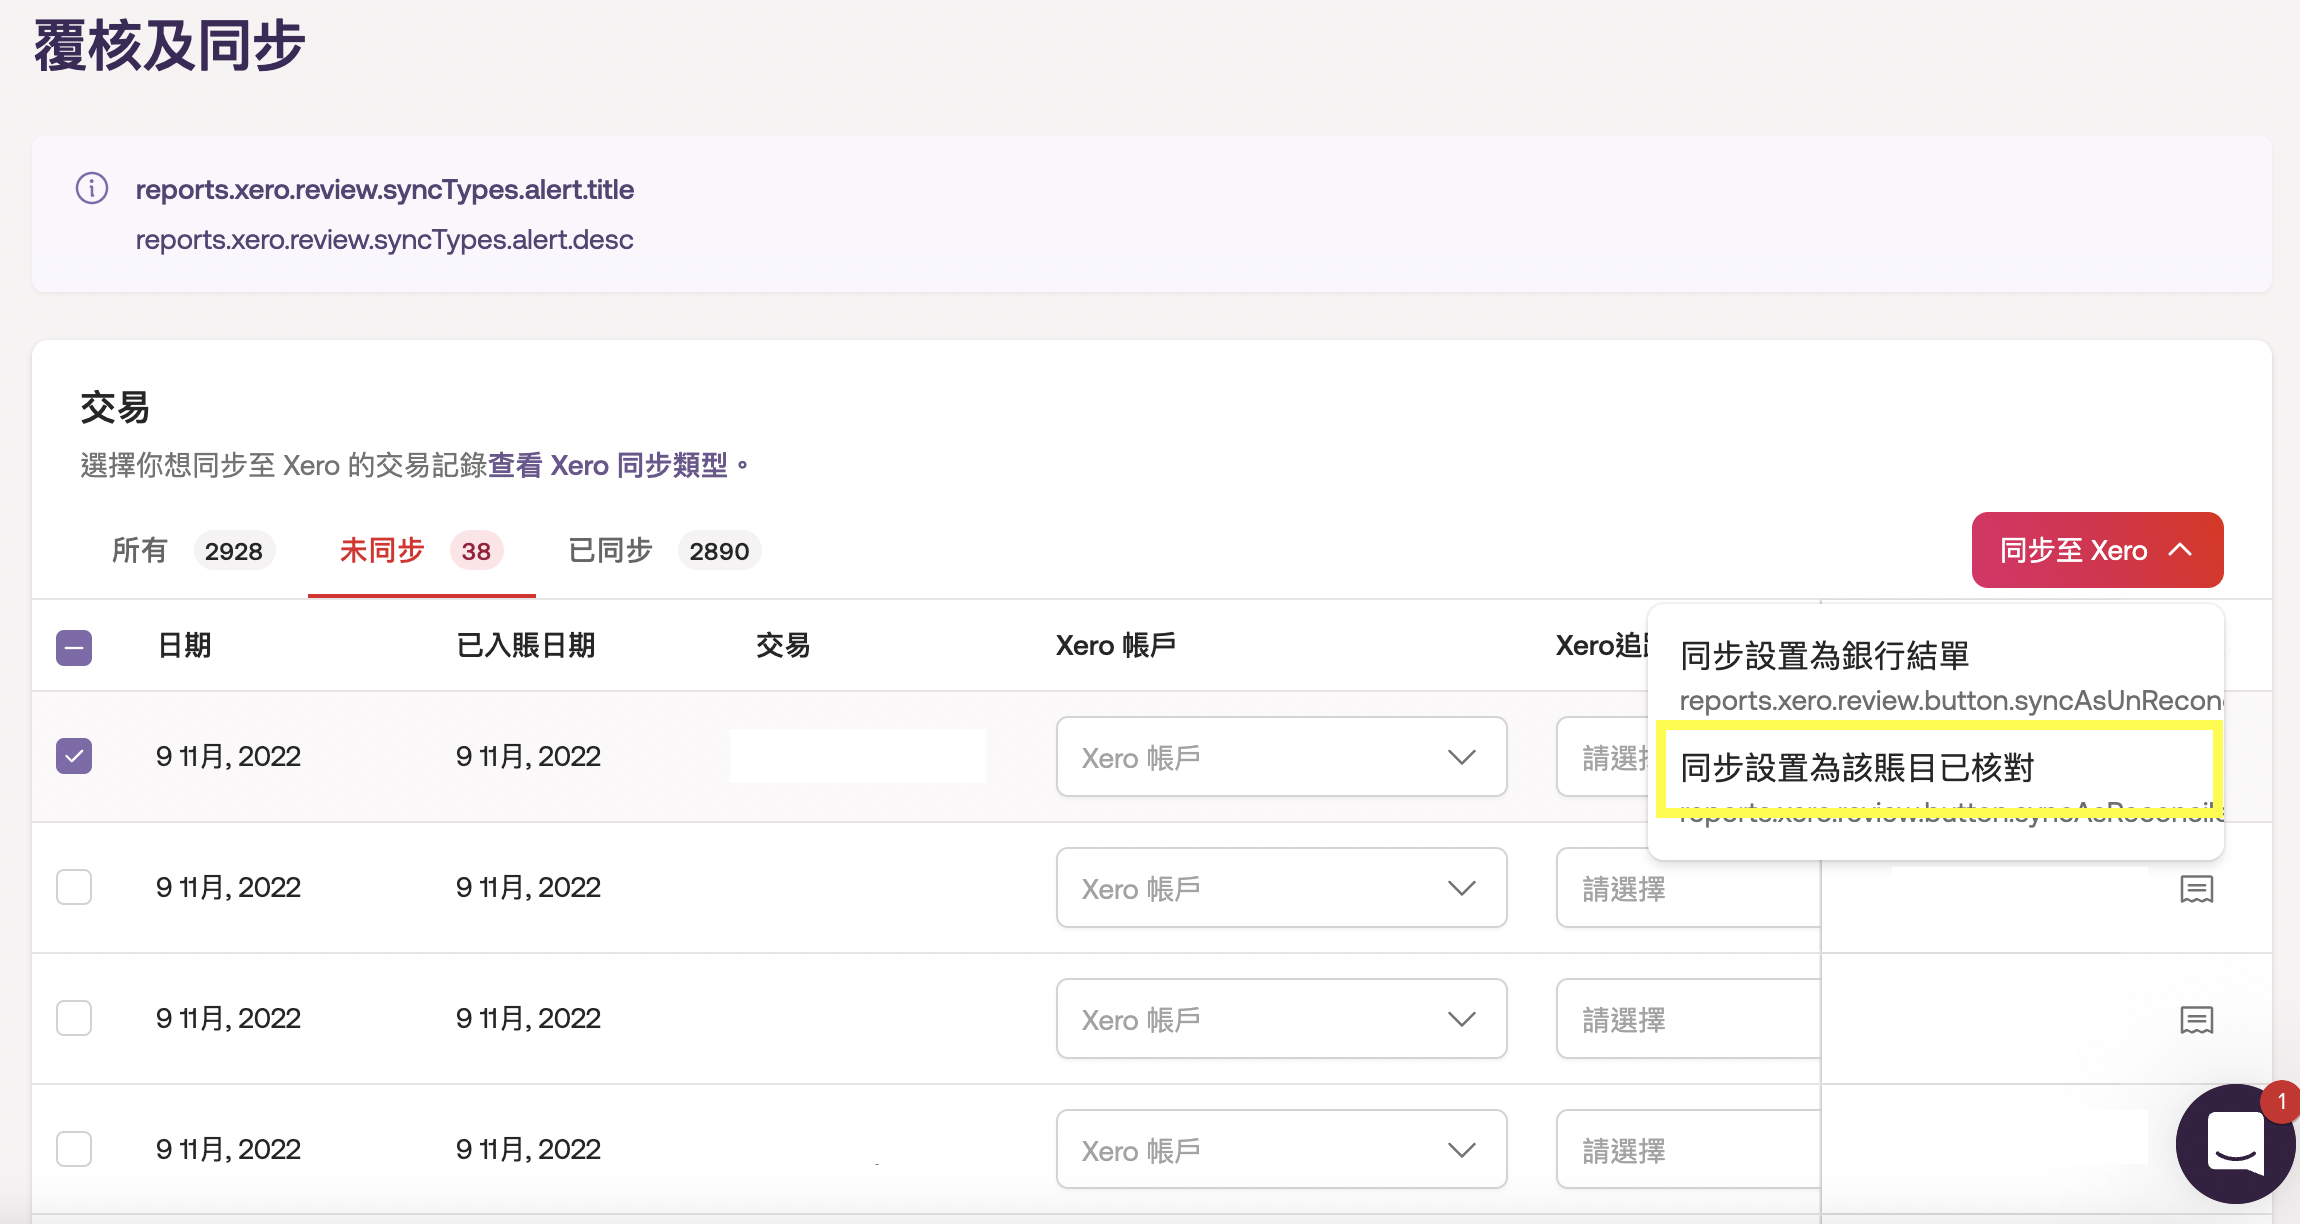Viewport: 2300px width, 1224px height.
Task: Open first row Xero 帳戶 dropdown
Action: pos(1280,757)
